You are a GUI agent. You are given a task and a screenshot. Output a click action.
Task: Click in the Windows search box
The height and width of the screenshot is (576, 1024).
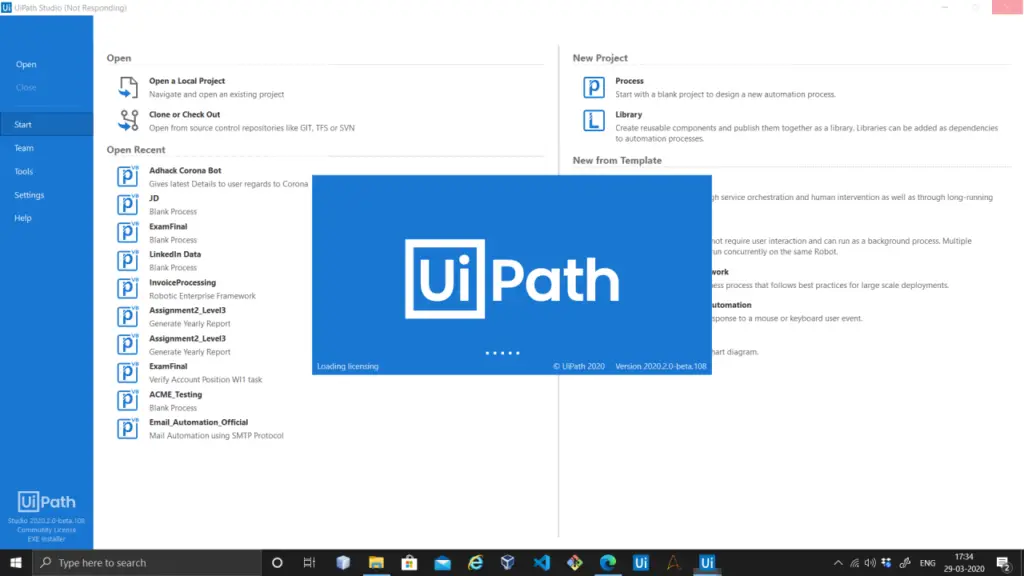(x=147, y=562)
